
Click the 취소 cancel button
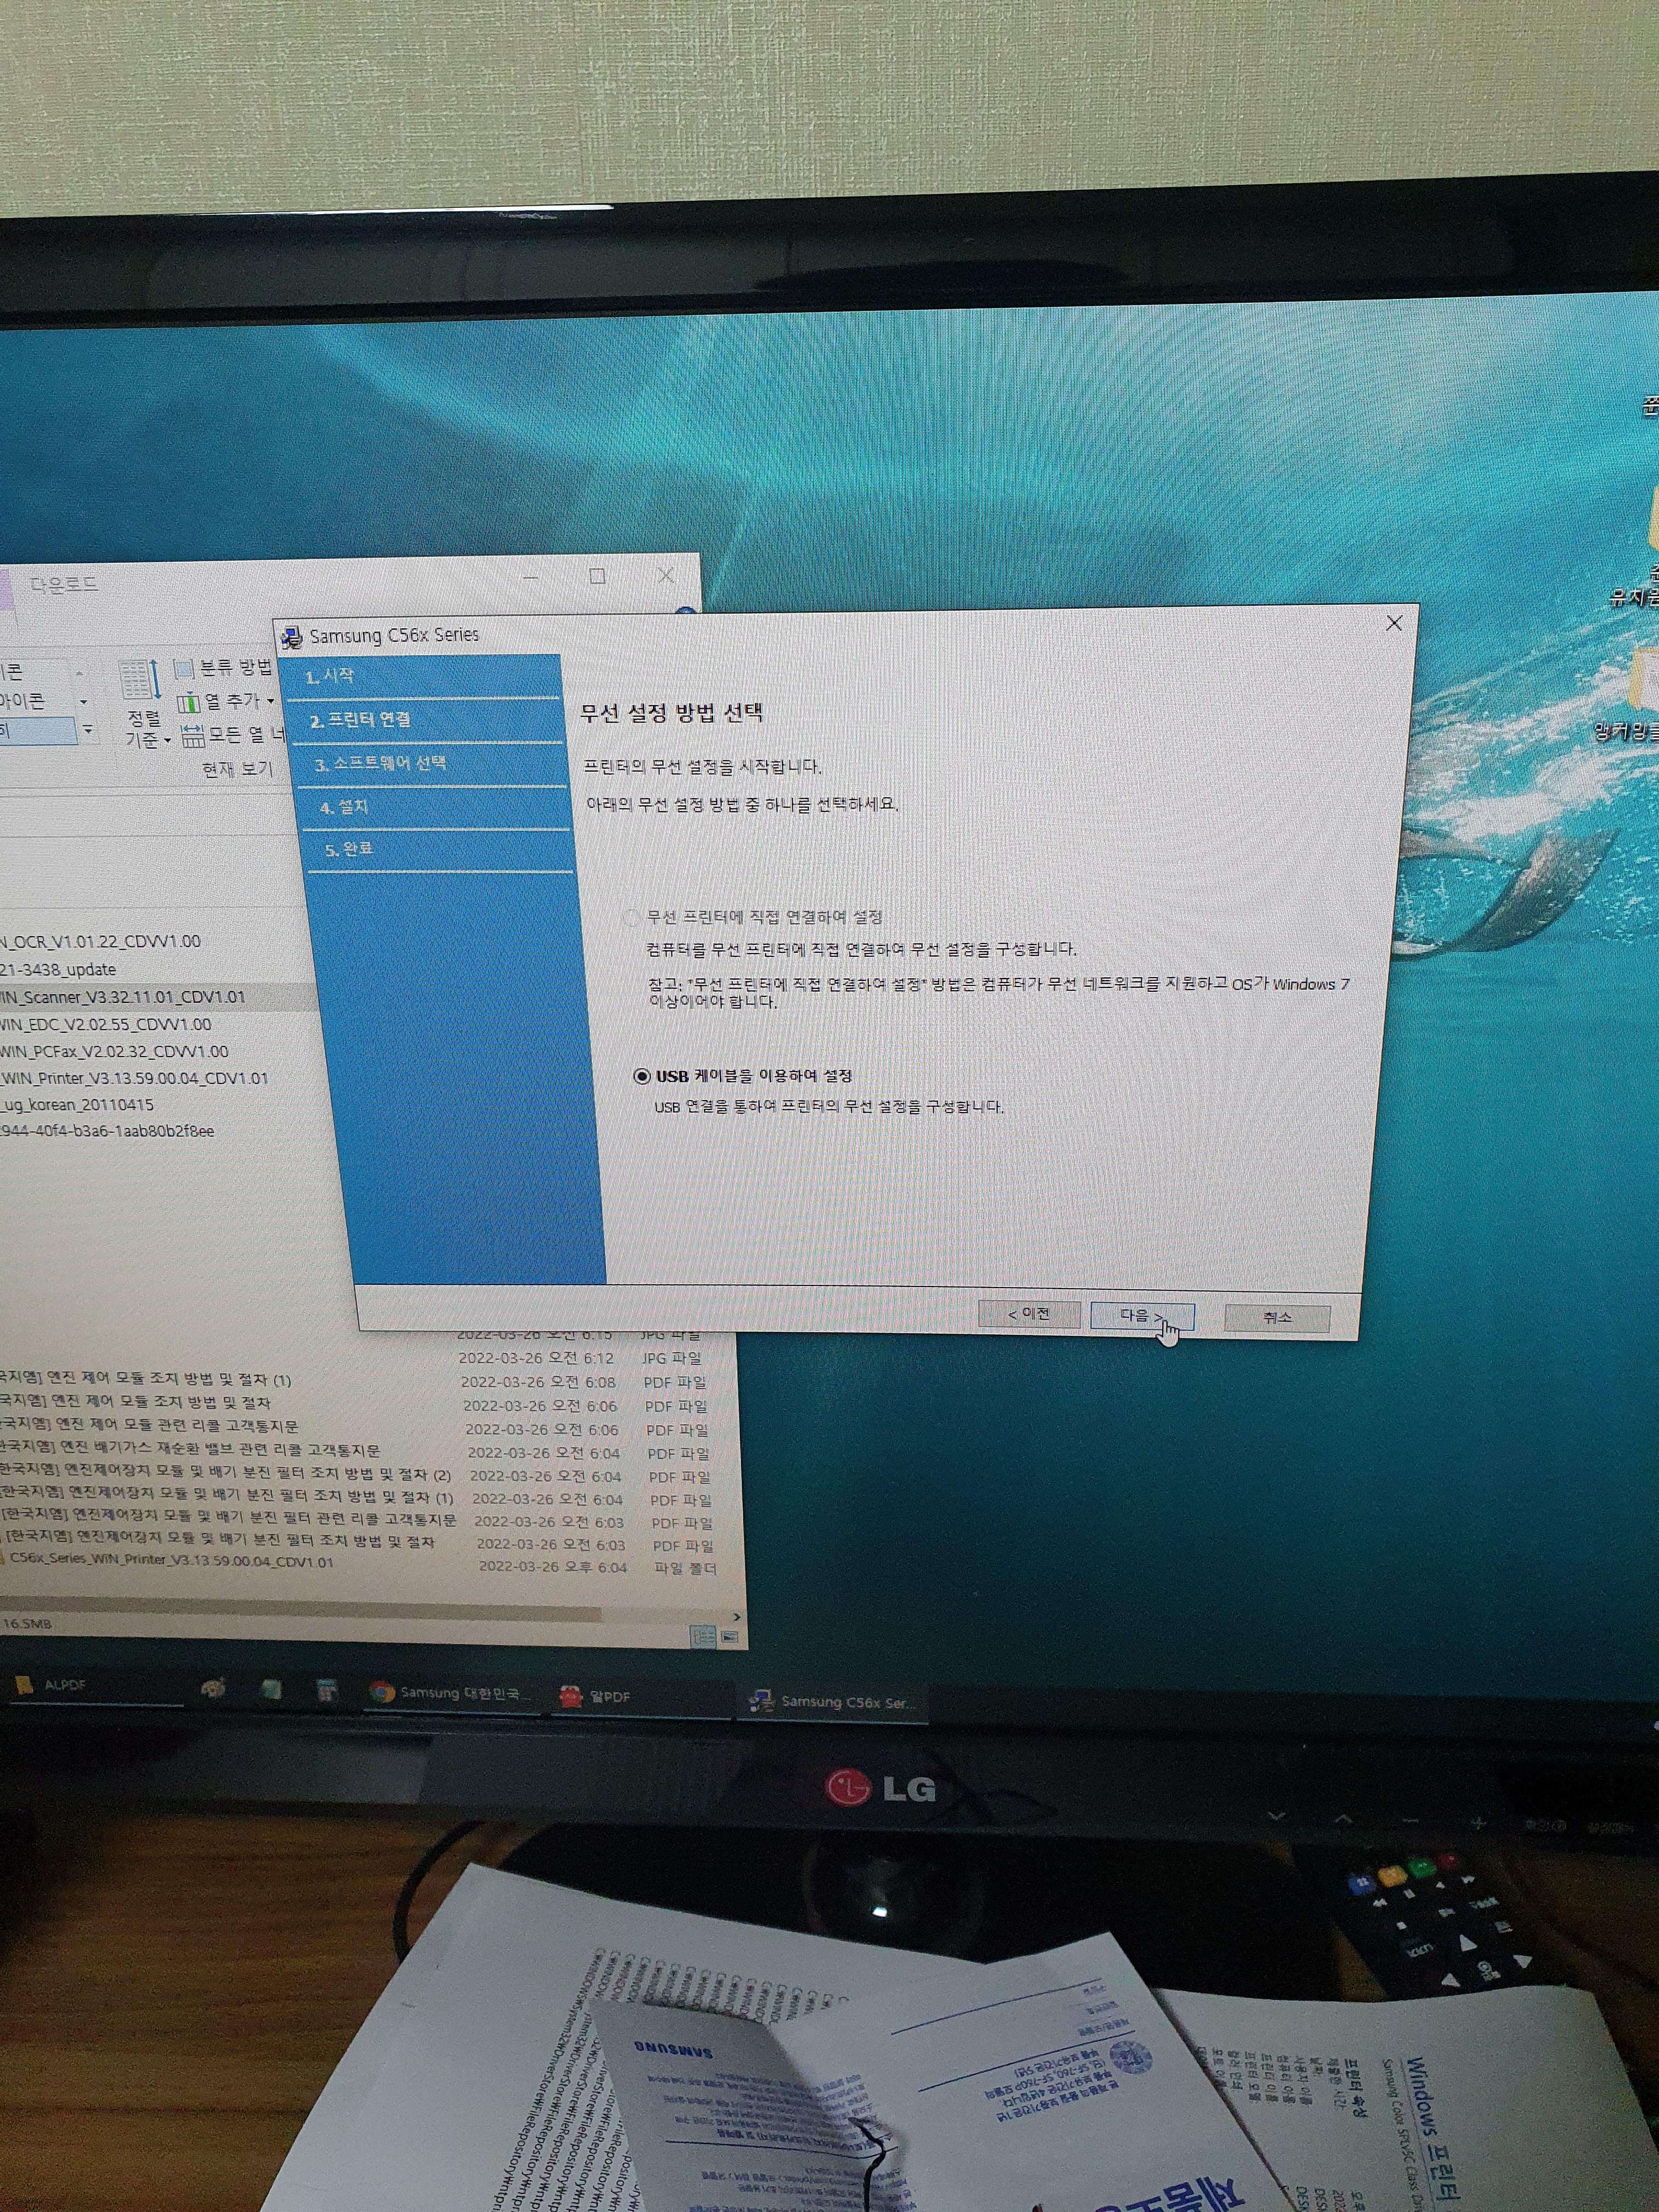tap(1276, 1318)
